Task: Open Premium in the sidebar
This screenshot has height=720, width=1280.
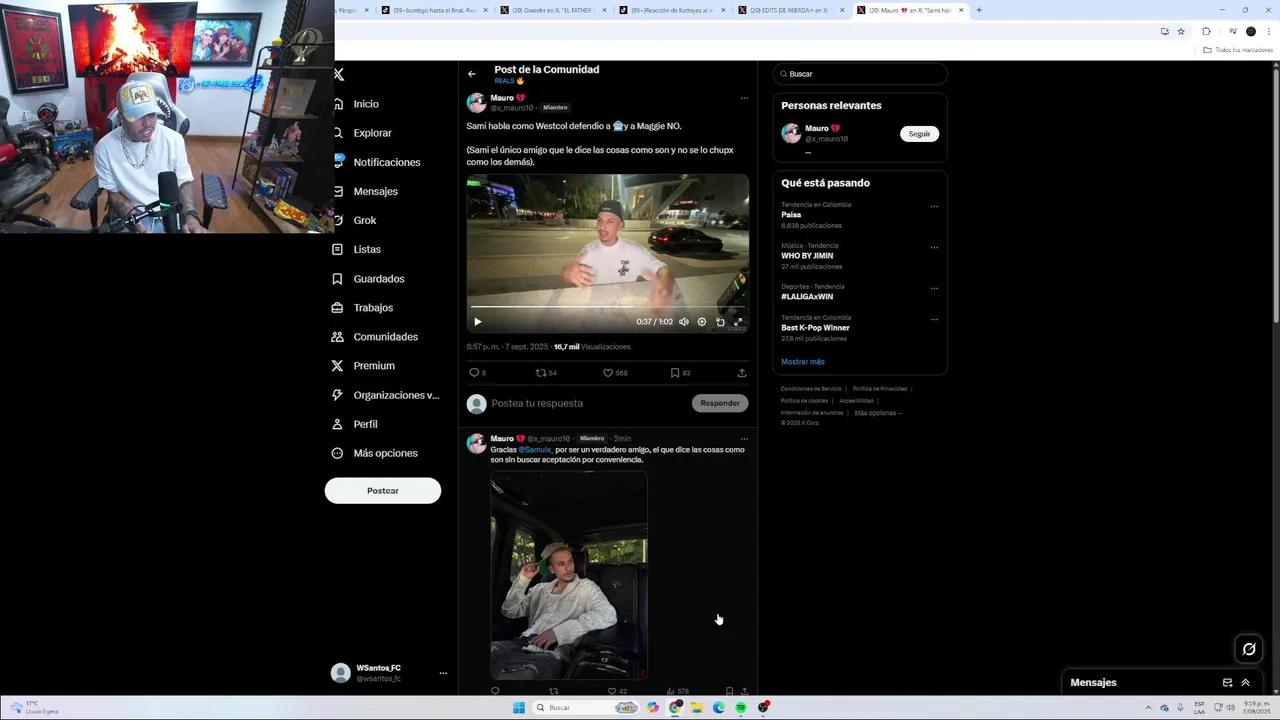Action: [x=363, y=366]
